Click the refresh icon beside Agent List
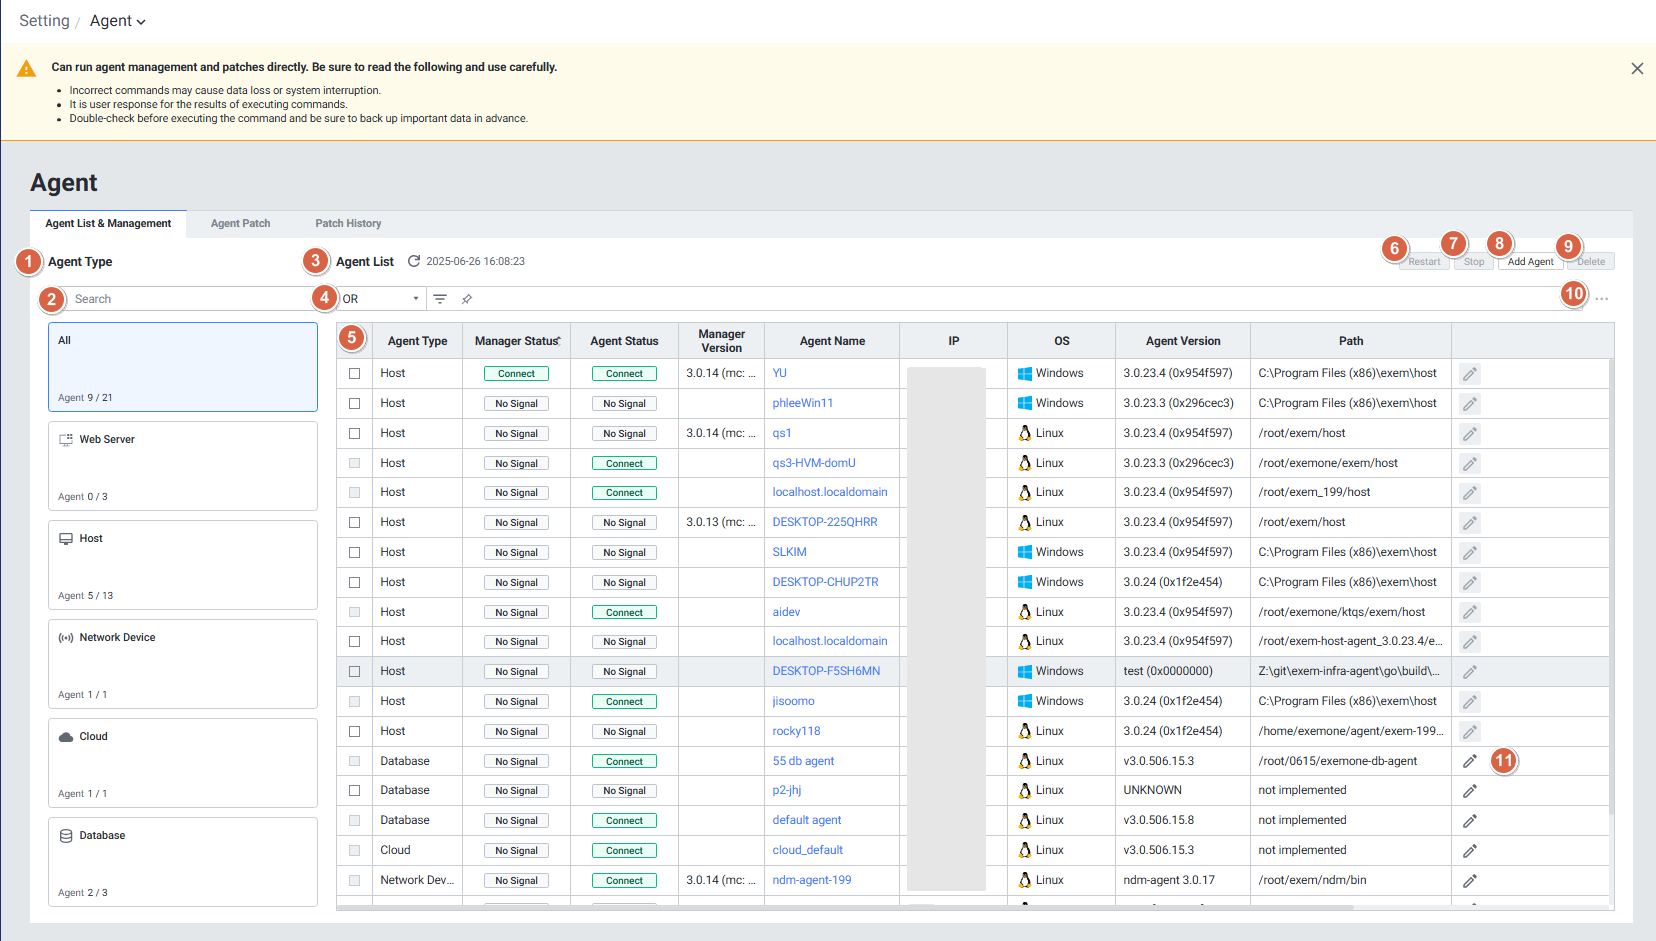This screenshot has height=941, width=1656. point(414,261)
